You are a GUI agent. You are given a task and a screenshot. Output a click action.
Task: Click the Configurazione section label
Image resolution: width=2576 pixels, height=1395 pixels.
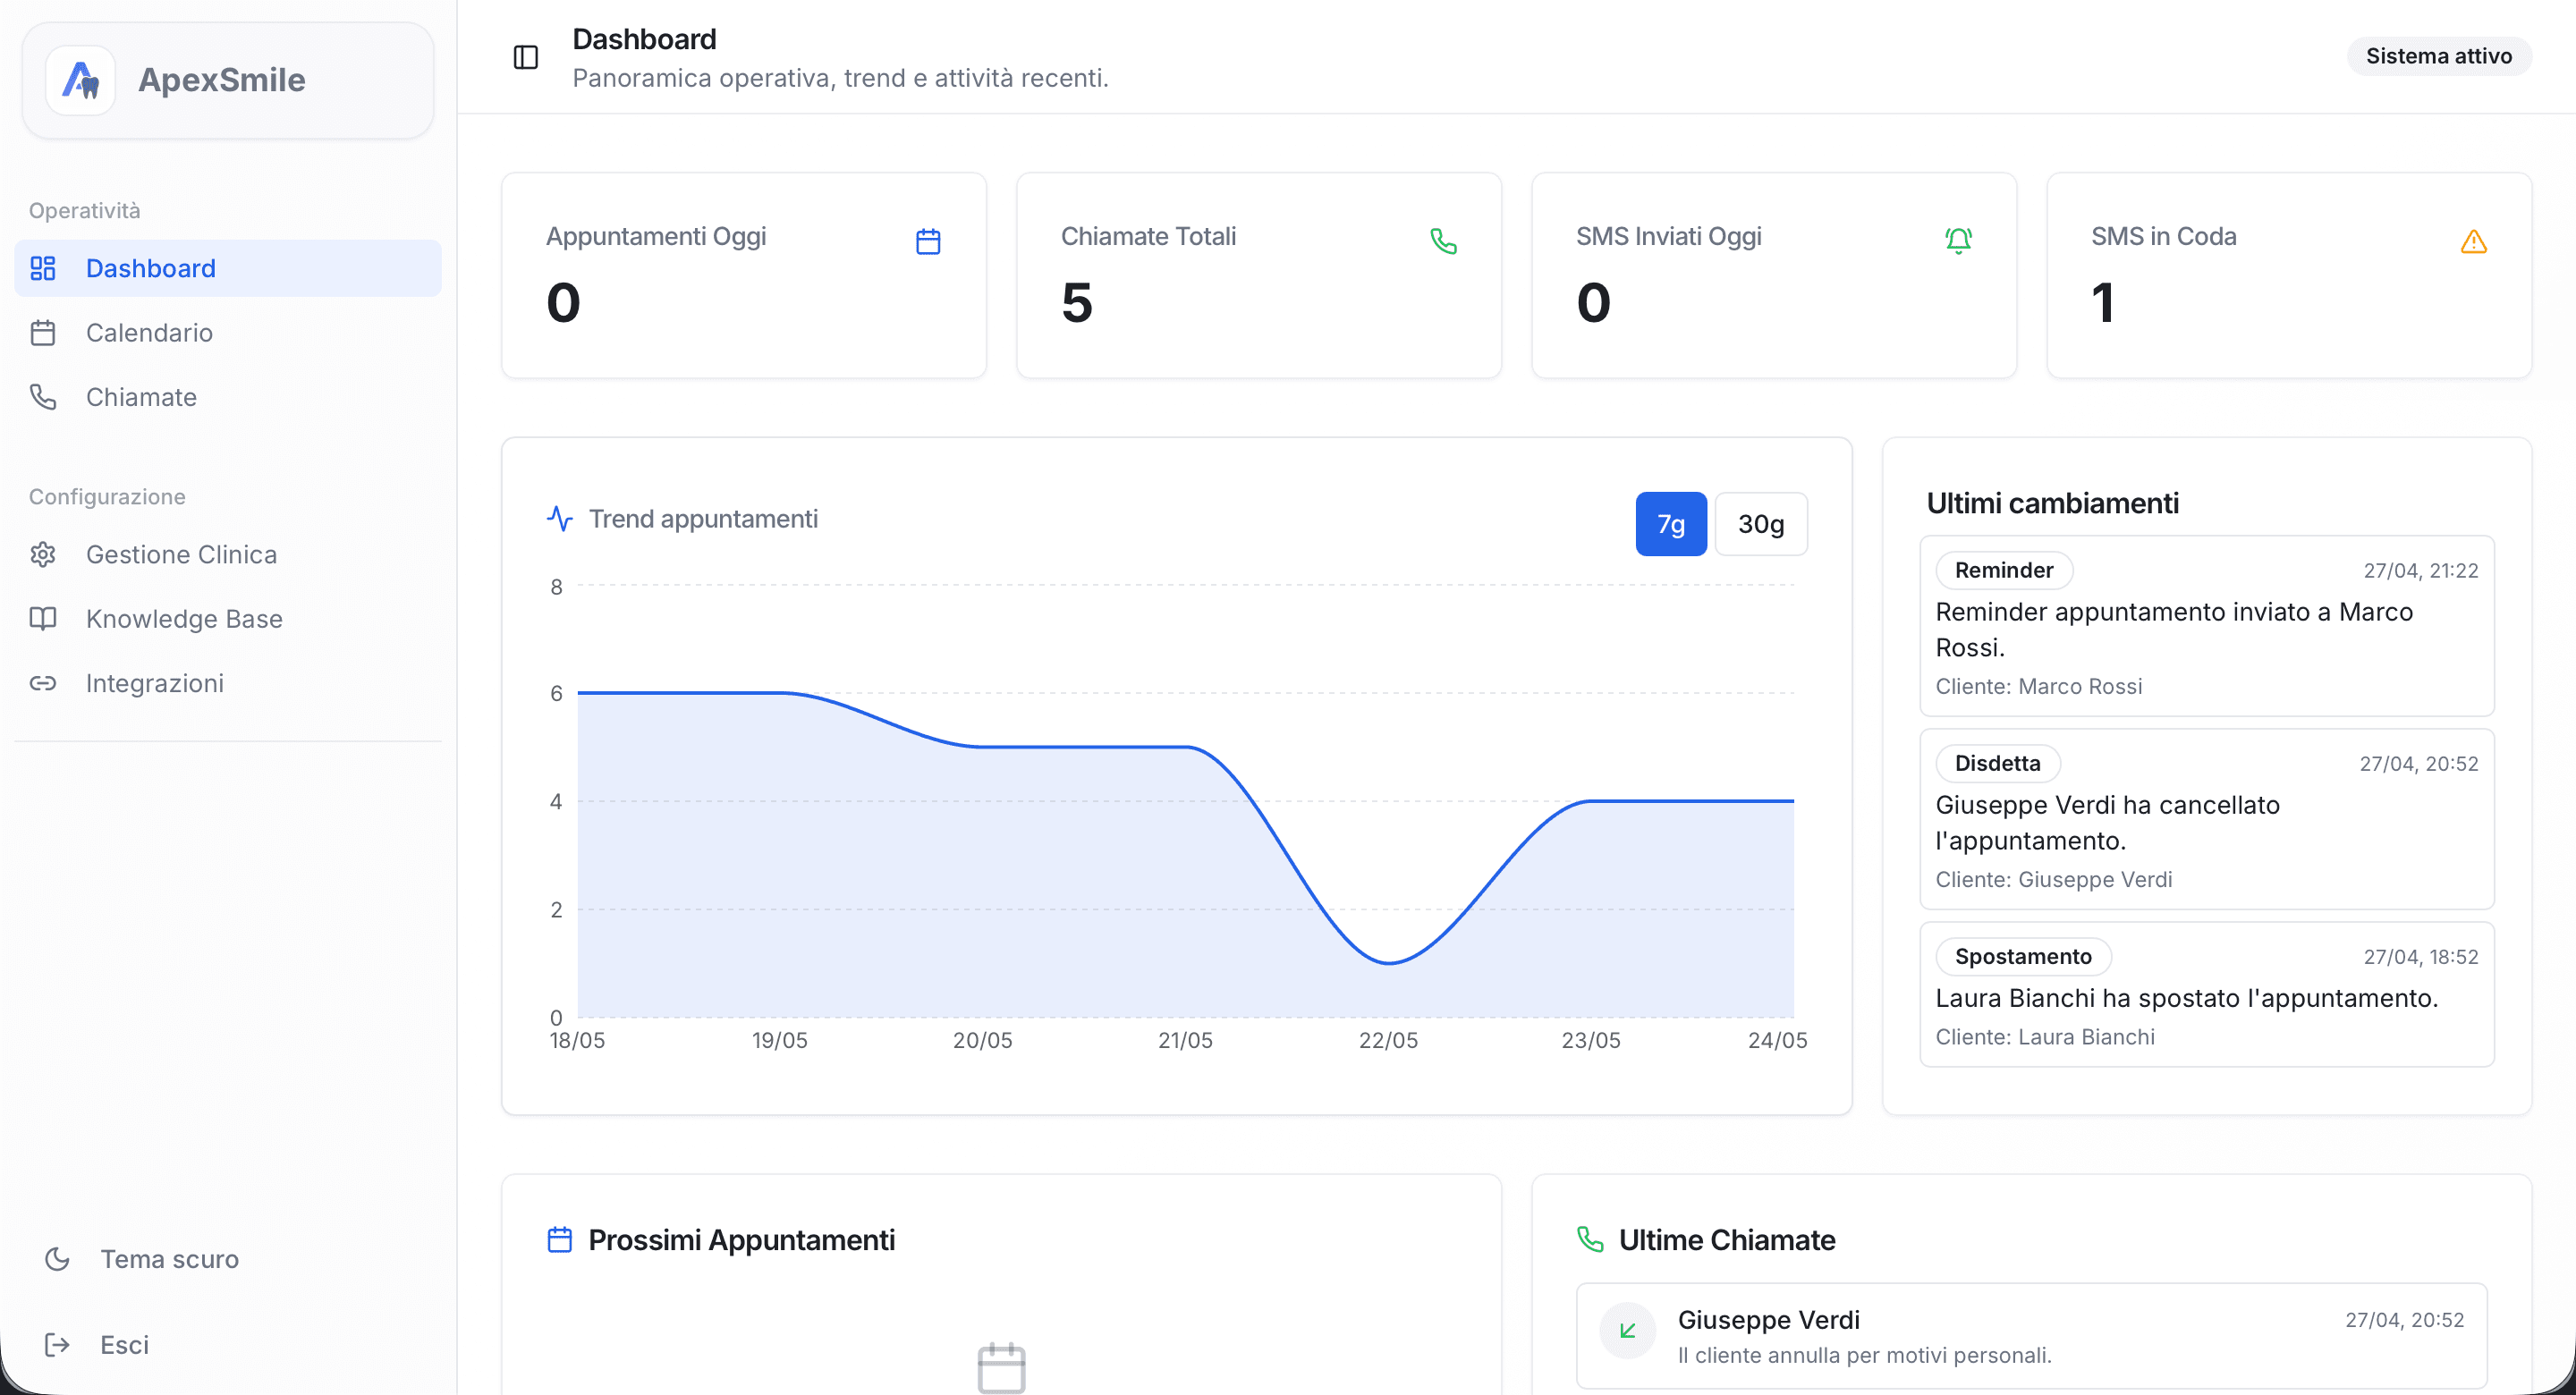click(107, 497)
